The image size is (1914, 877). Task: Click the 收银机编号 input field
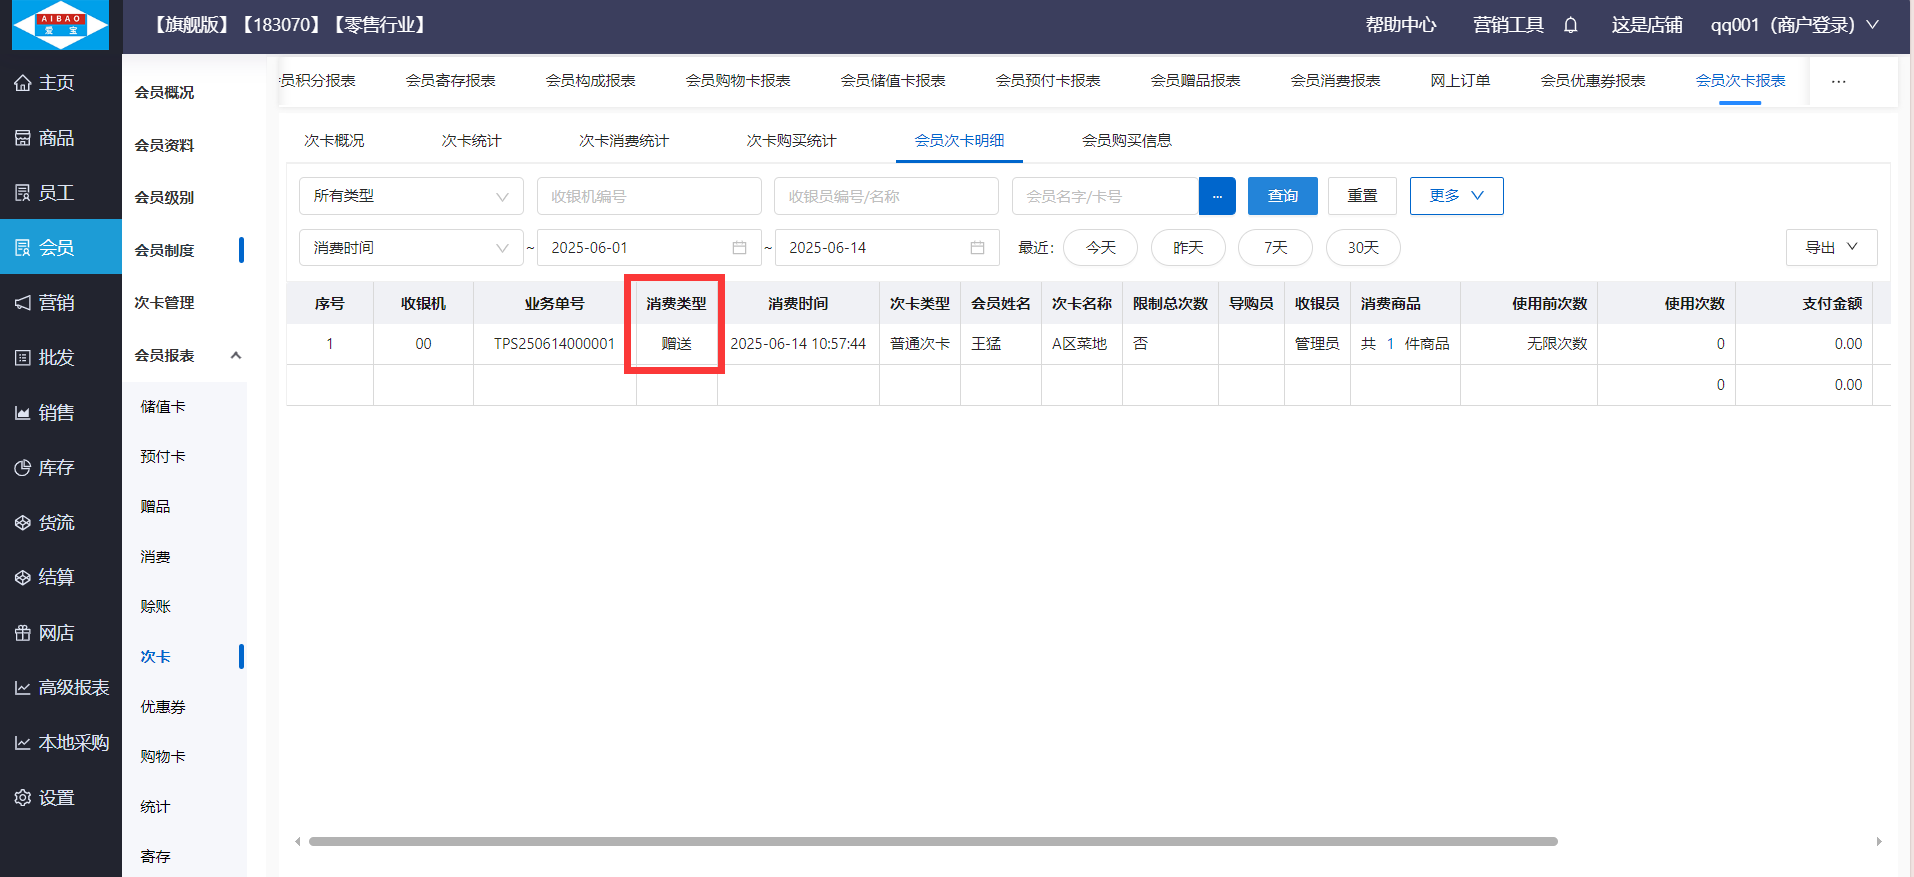click(x=649, y=196)
